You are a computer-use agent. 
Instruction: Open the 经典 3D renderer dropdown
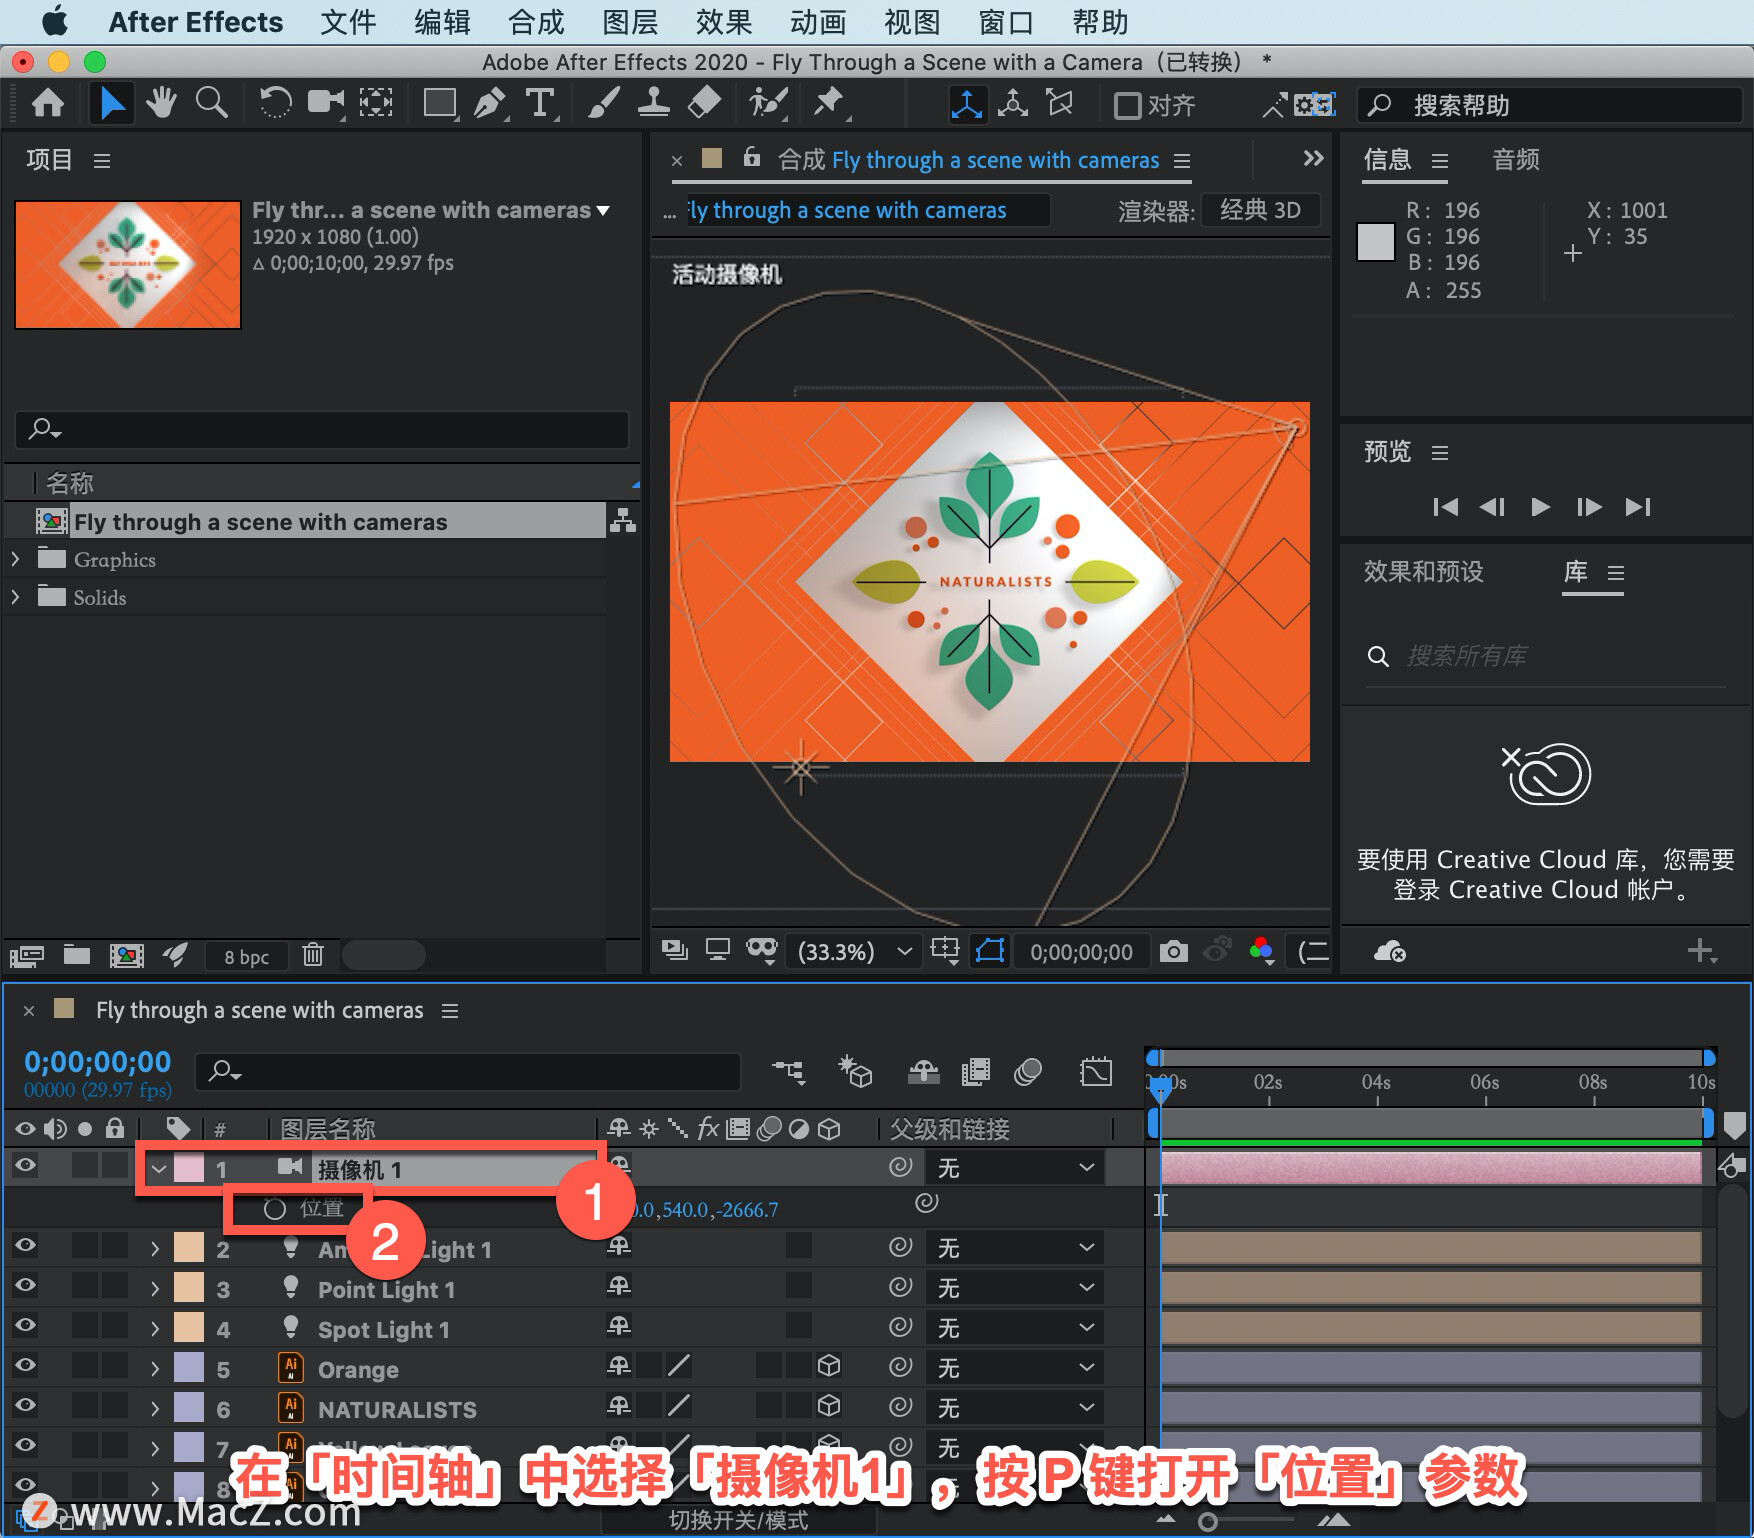[1260, 210]
